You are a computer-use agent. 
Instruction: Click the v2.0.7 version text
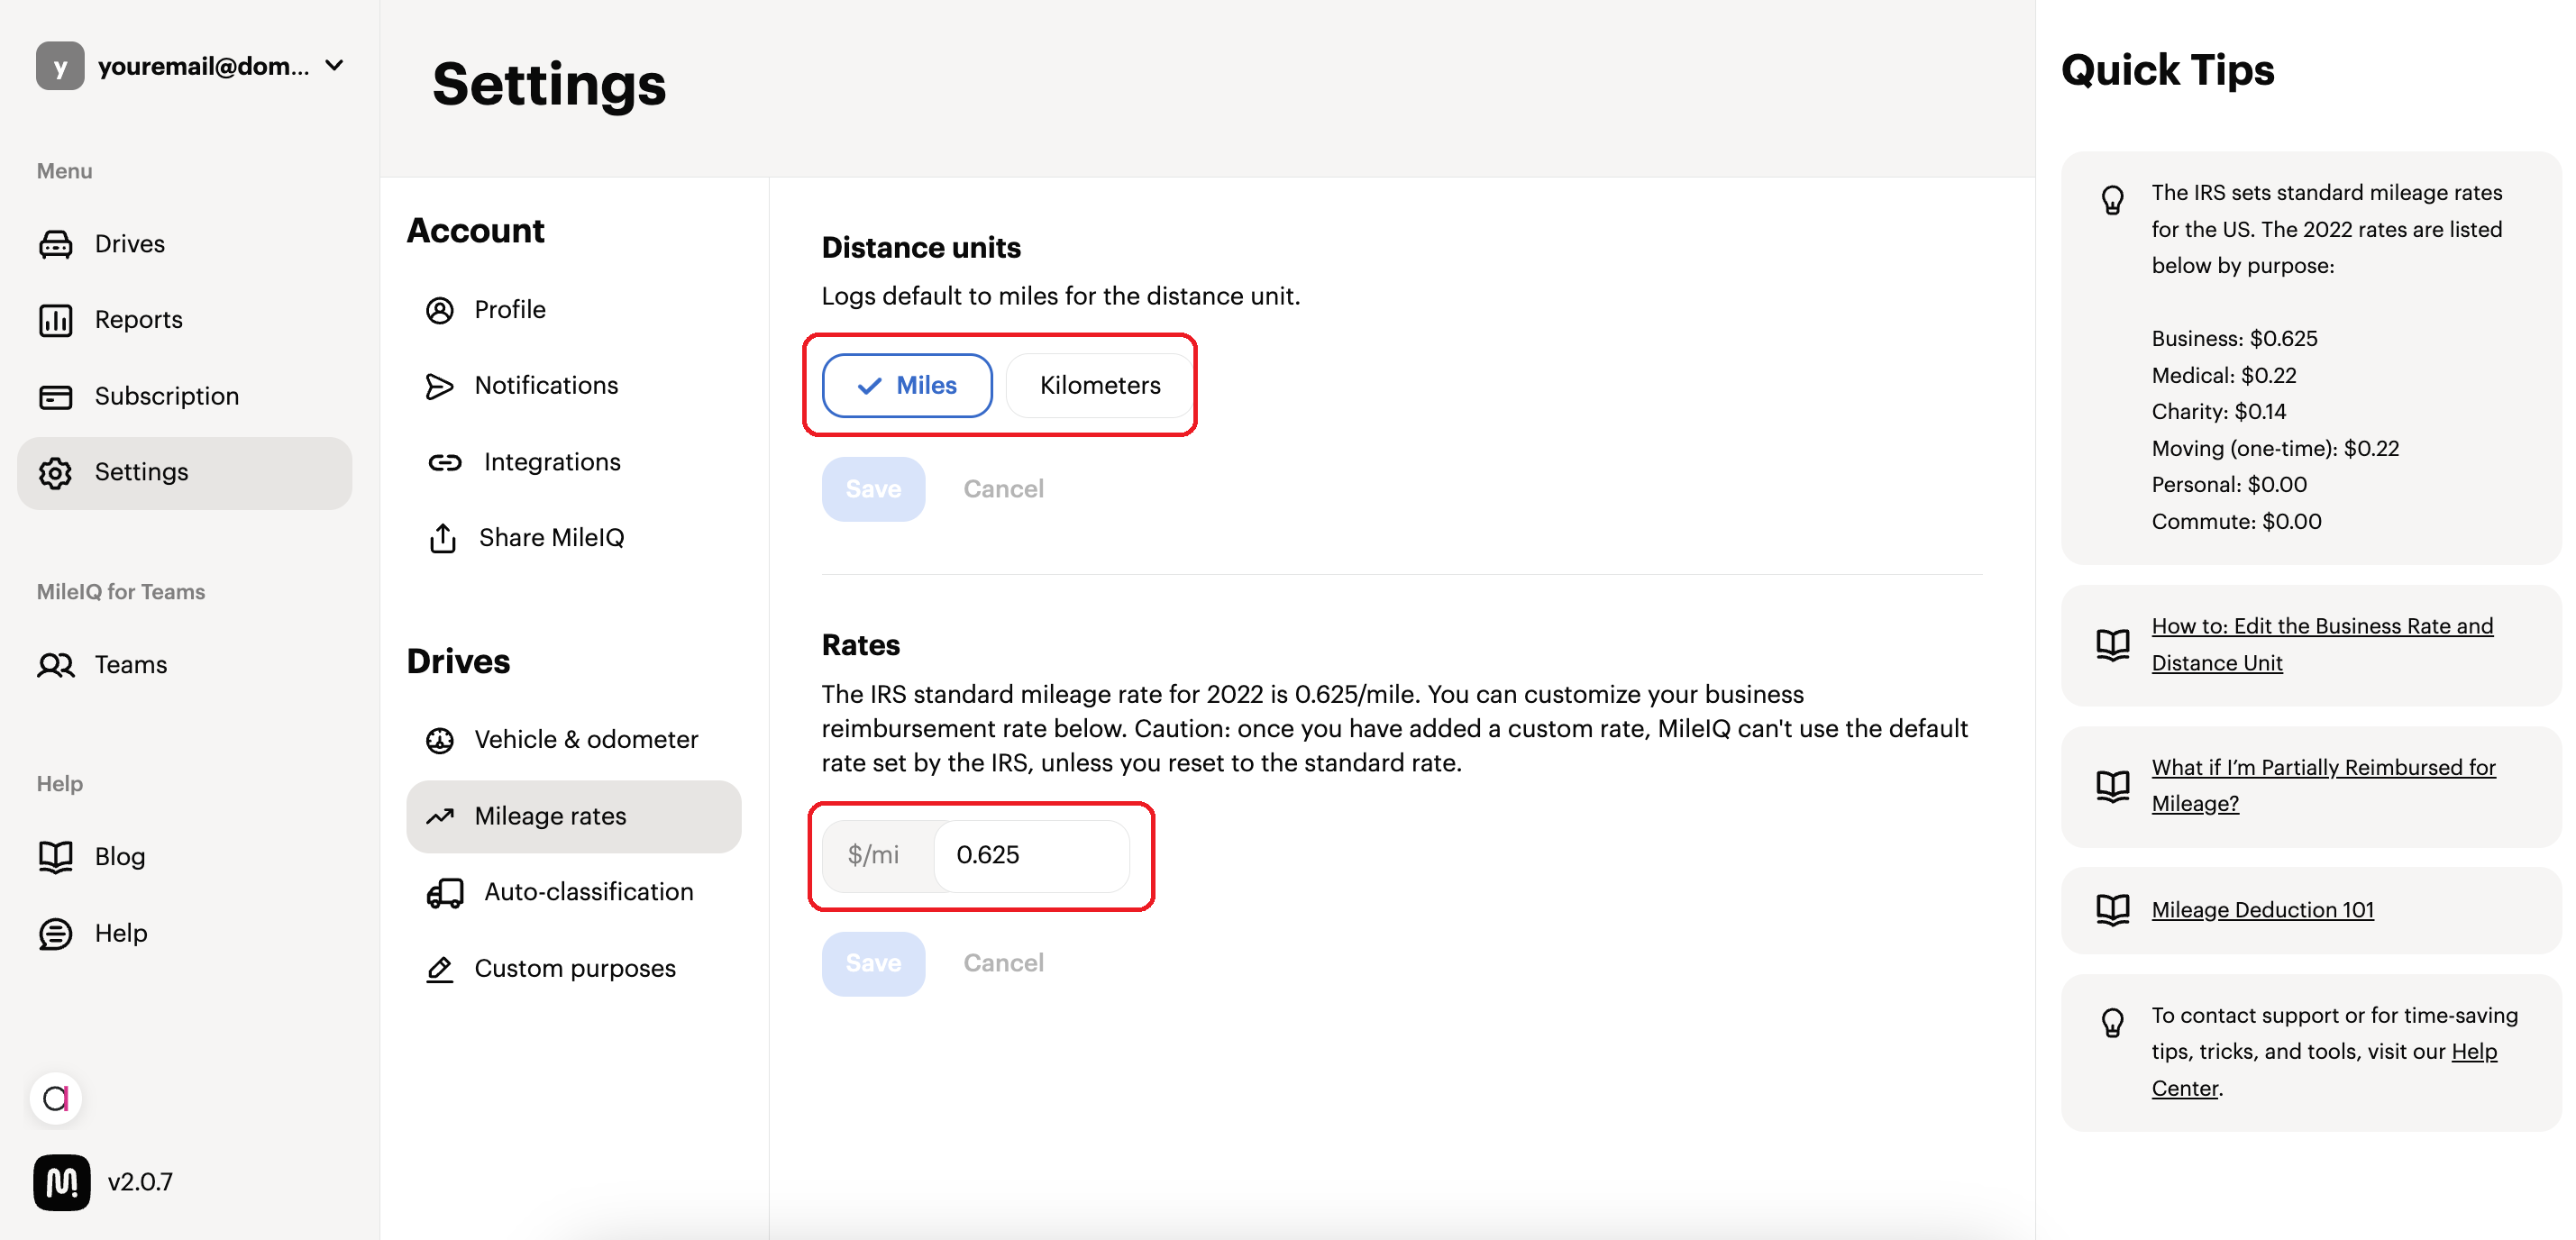pos(140,1183)
